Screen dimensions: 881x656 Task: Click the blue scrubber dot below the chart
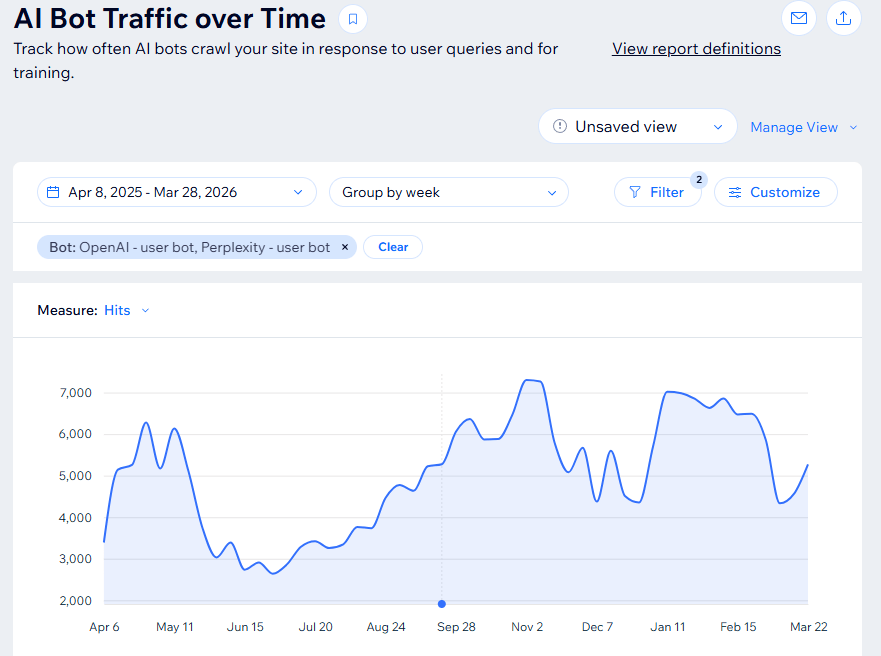(x=441, y=603)
